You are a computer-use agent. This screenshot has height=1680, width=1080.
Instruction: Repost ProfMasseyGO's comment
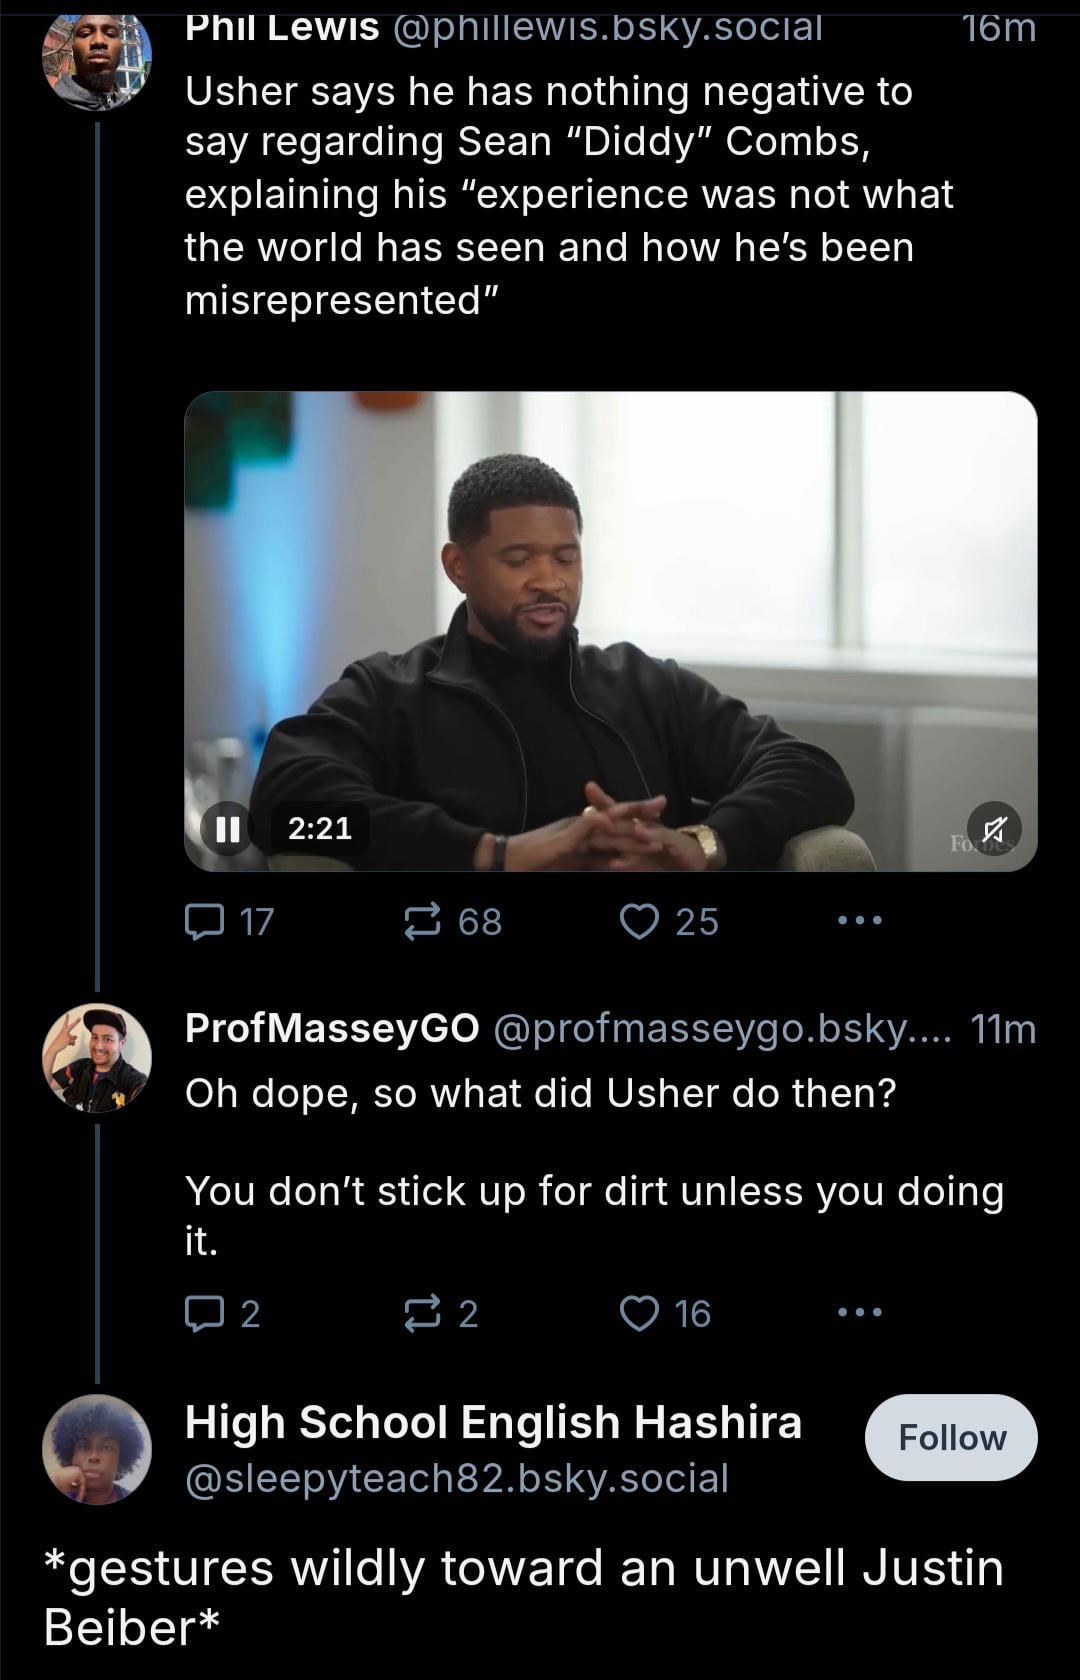[x=422, y=1313]
